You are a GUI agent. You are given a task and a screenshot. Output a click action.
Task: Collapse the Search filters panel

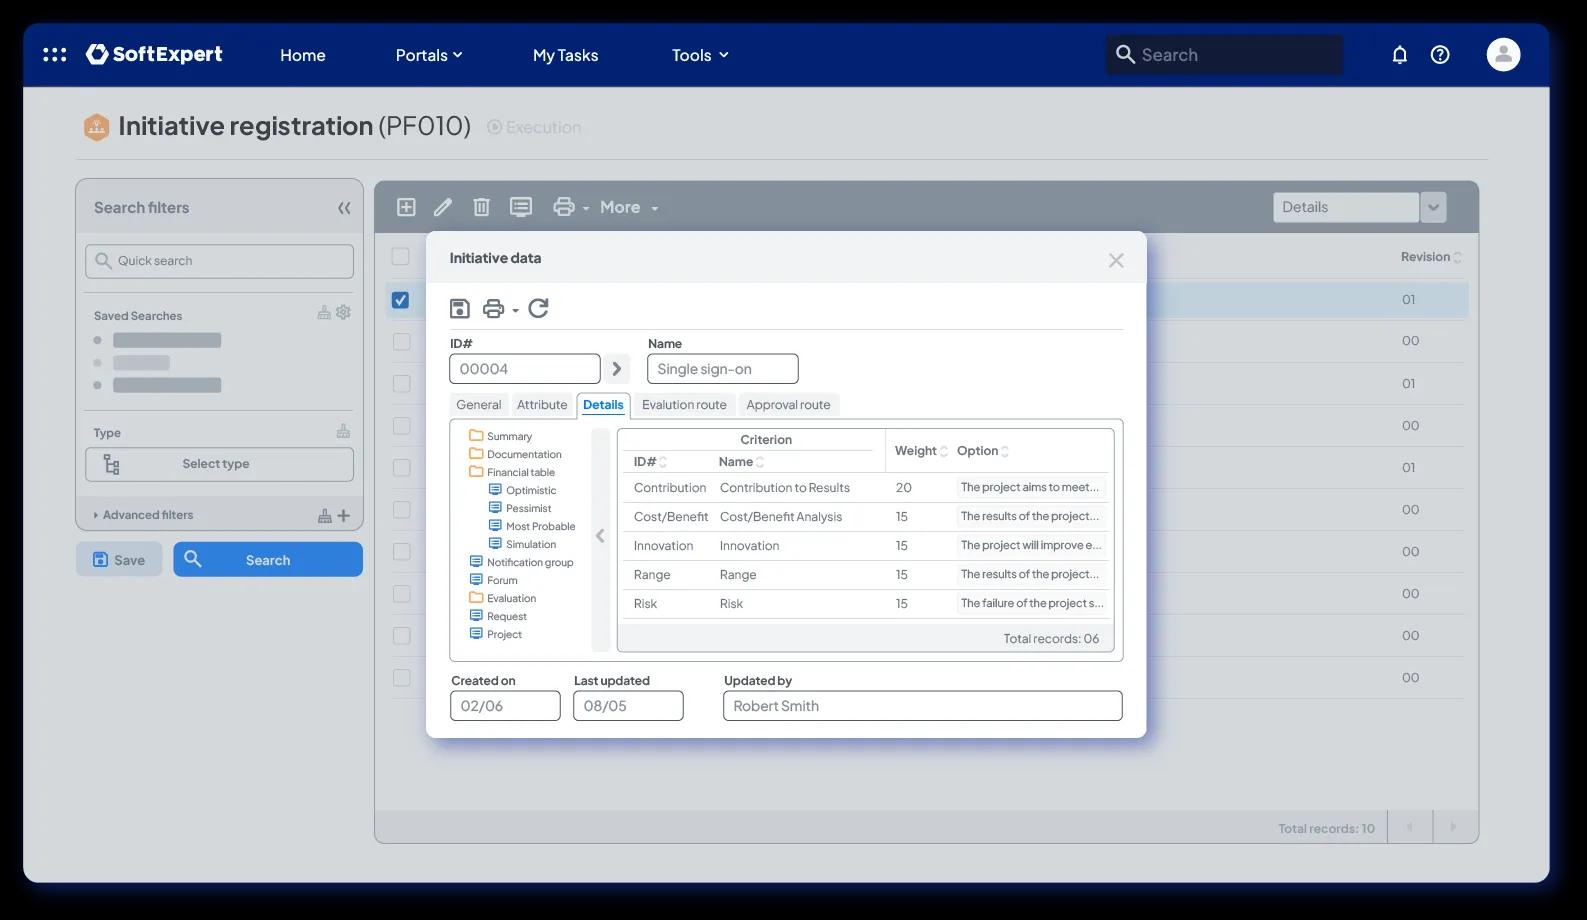pyautogui.click(x=344, y=208)
